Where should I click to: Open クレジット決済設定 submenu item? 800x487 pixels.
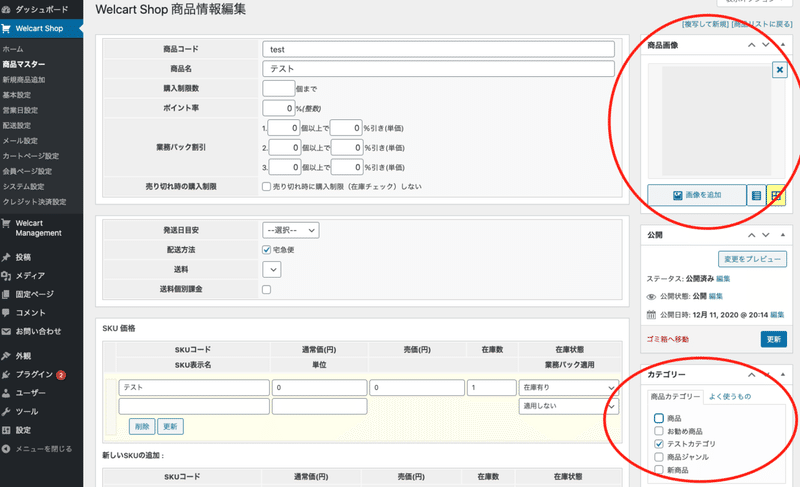pos(35,202)
